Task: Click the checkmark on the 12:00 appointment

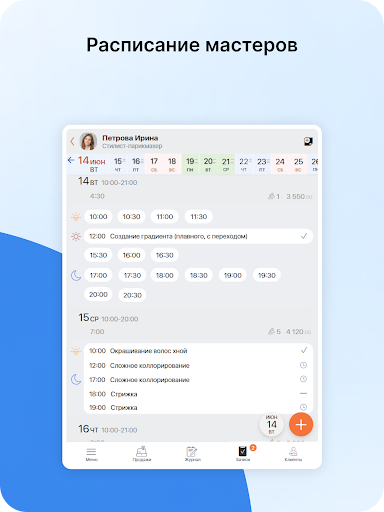Action: tap(304, 236)
